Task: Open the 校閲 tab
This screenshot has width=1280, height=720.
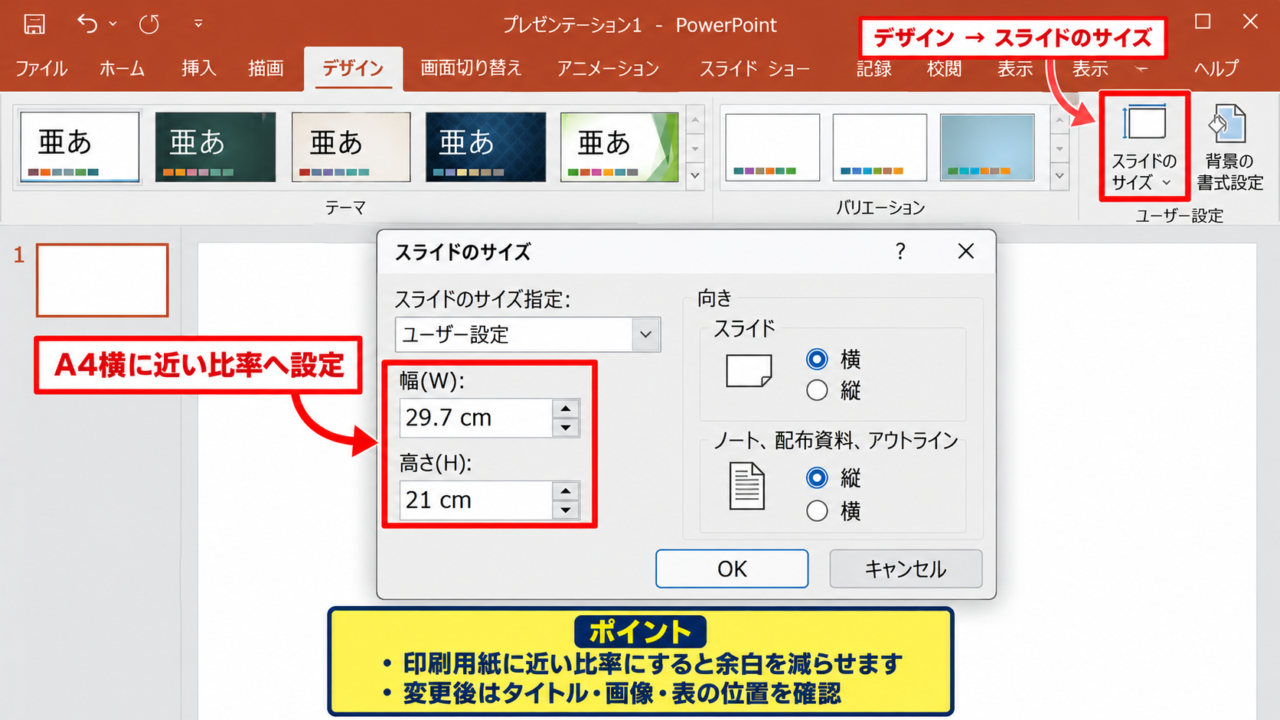Action: point(944,68)
